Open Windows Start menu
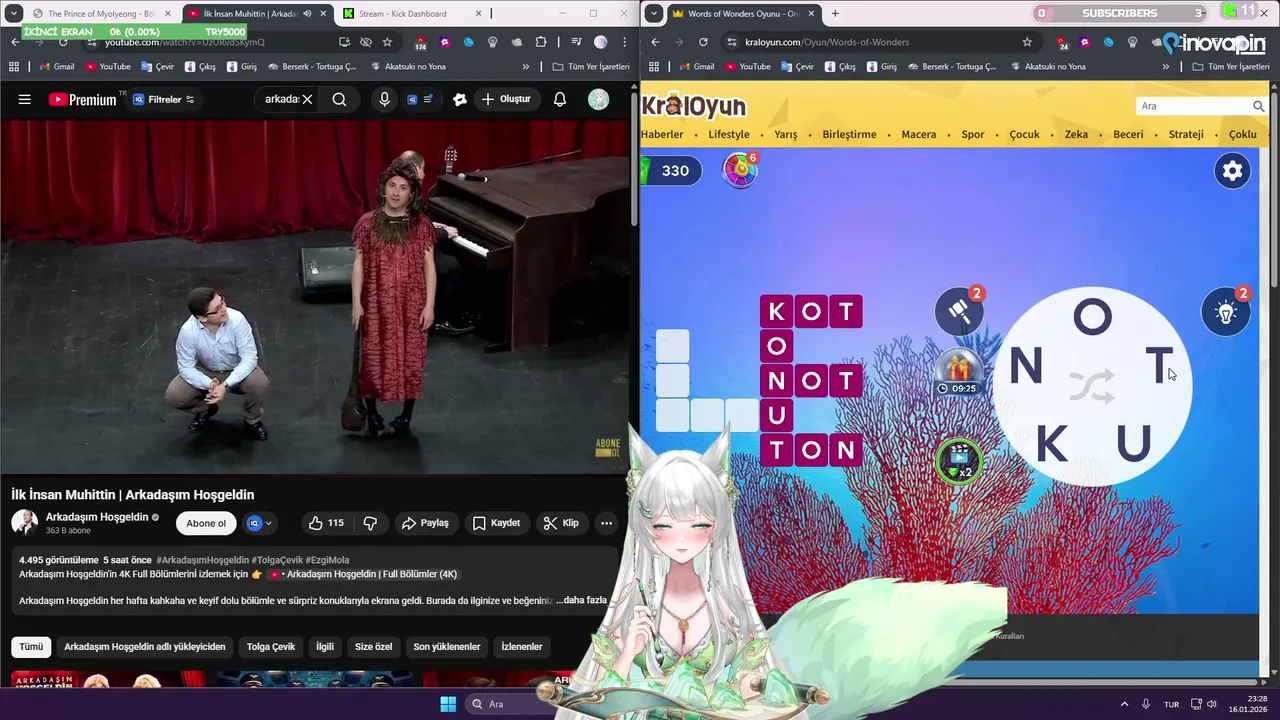Image resolution: width=1280 pixels, height=720 pixels. [448, 704]
